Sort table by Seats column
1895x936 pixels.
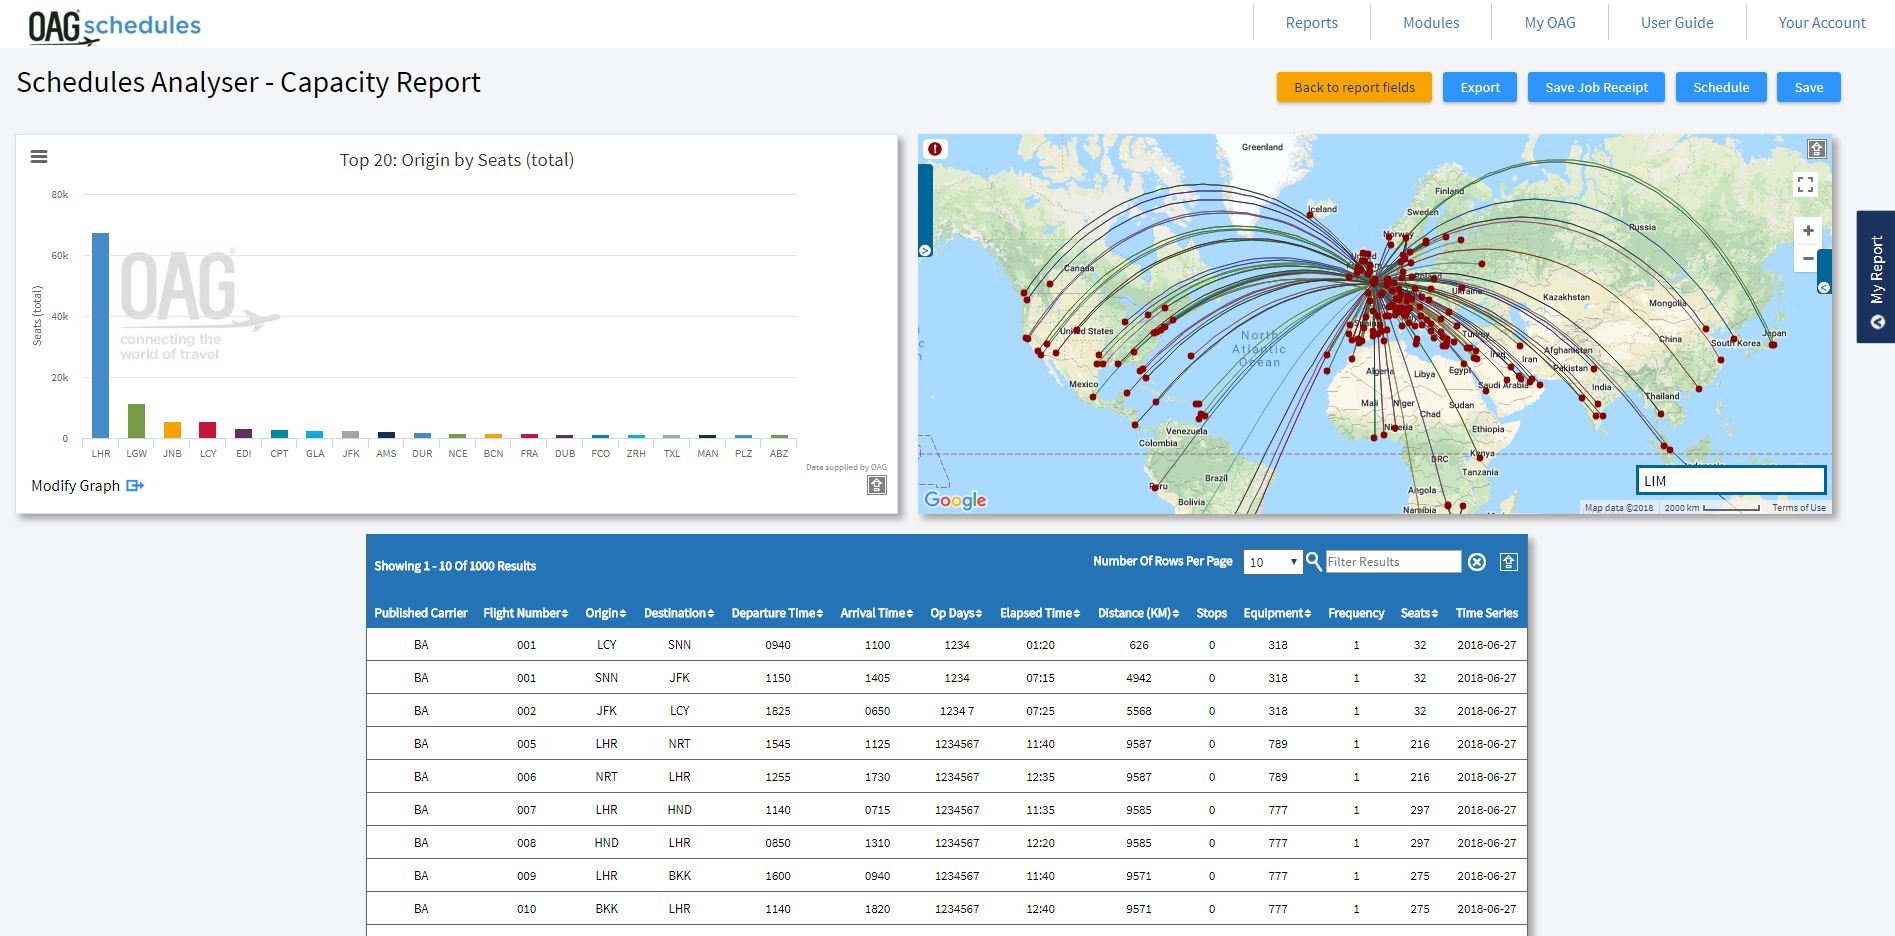1419,613
